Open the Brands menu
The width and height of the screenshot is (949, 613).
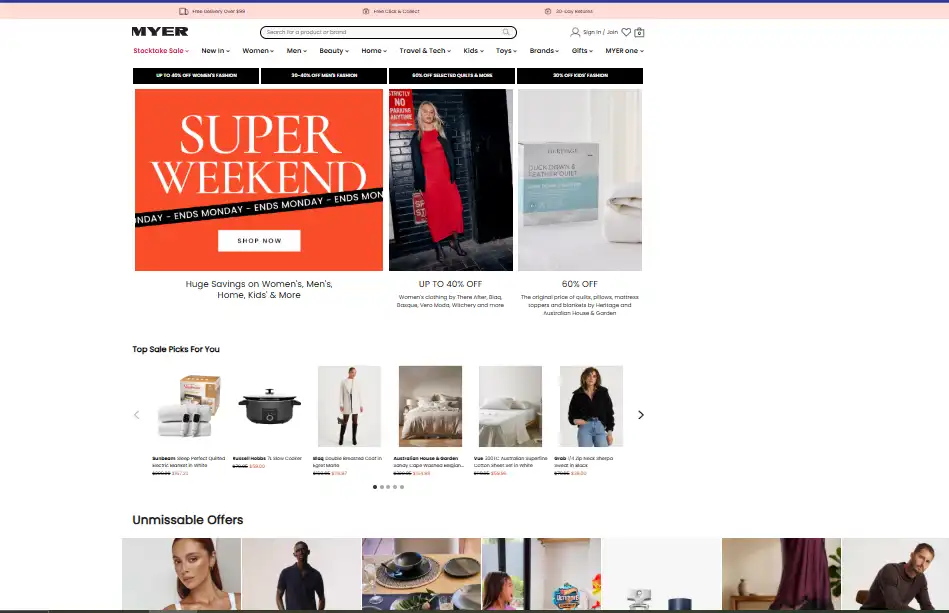tap(544, 51)
